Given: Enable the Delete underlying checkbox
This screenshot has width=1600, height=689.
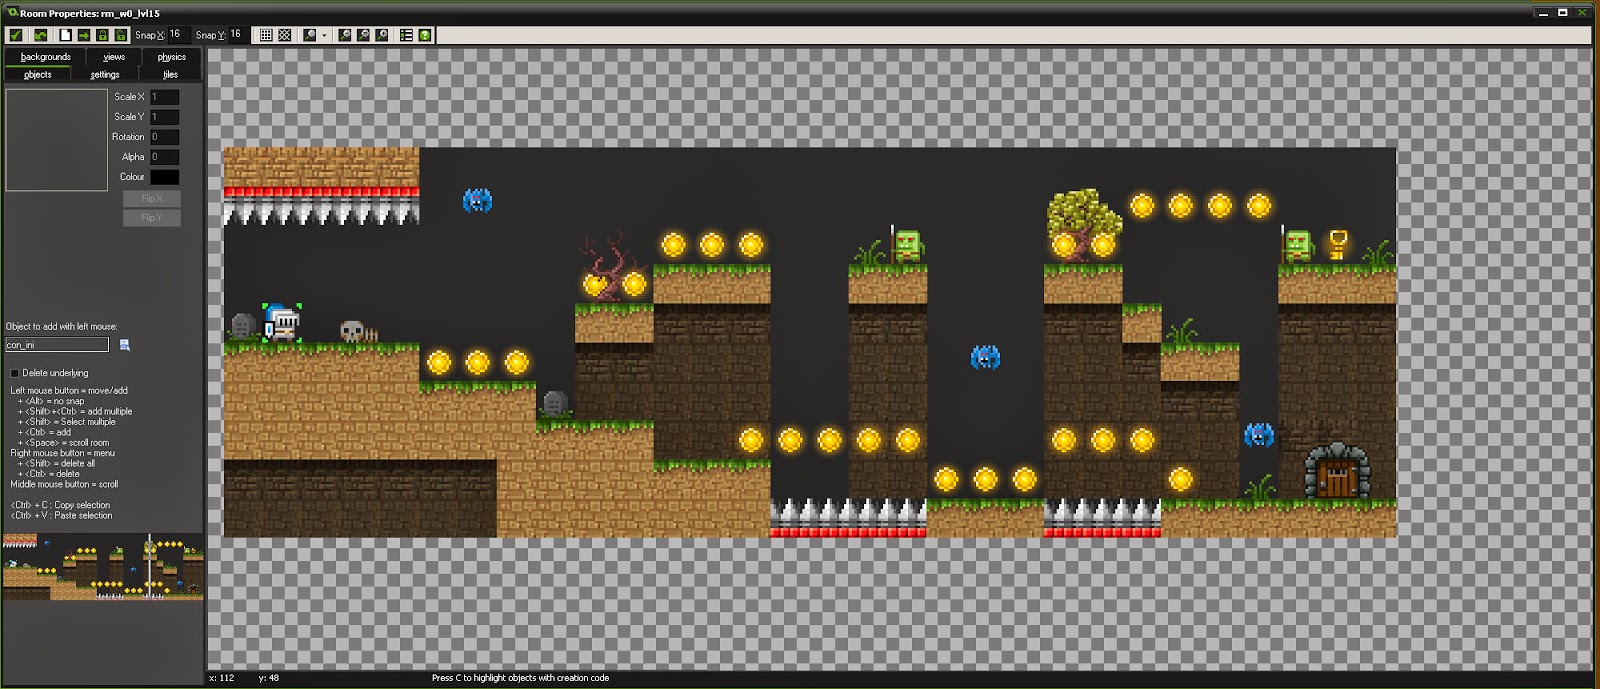Looking at the screenshot, I should tap(14, 373).
